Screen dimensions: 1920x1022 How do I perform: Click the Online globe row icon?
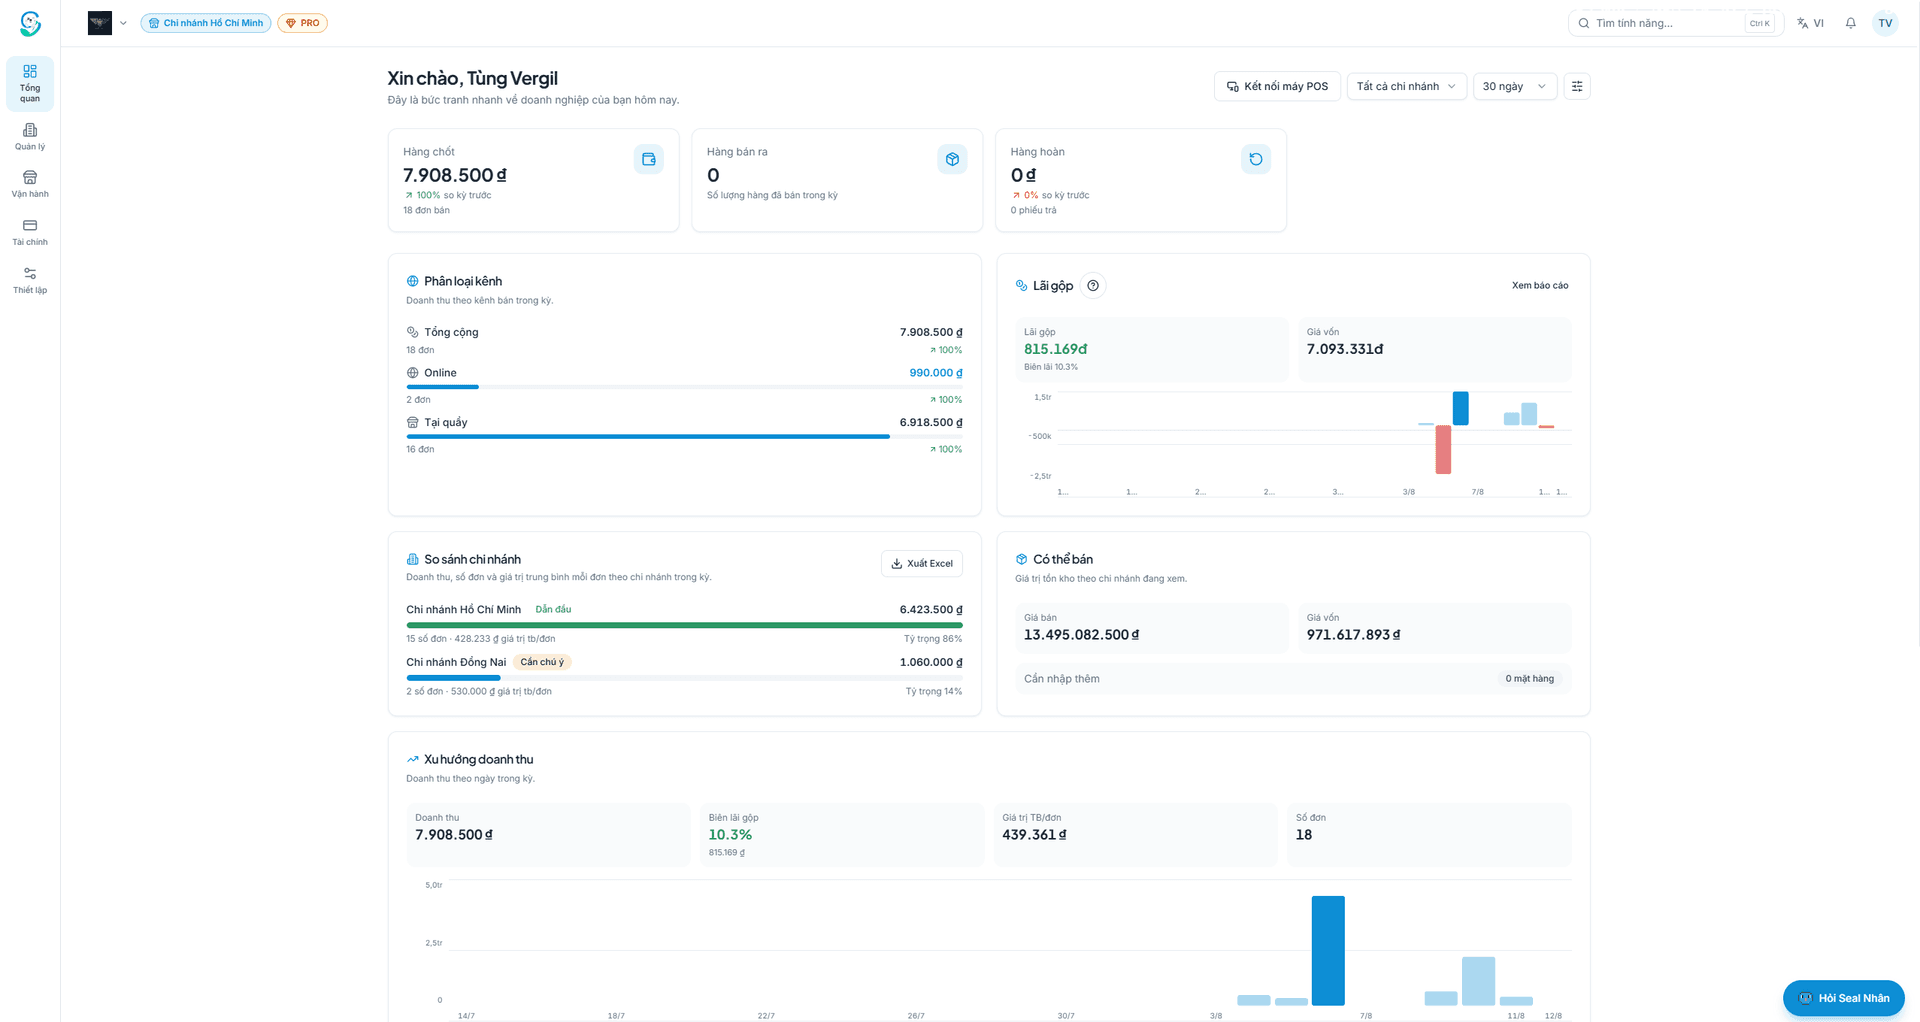(x=412, y=373)
